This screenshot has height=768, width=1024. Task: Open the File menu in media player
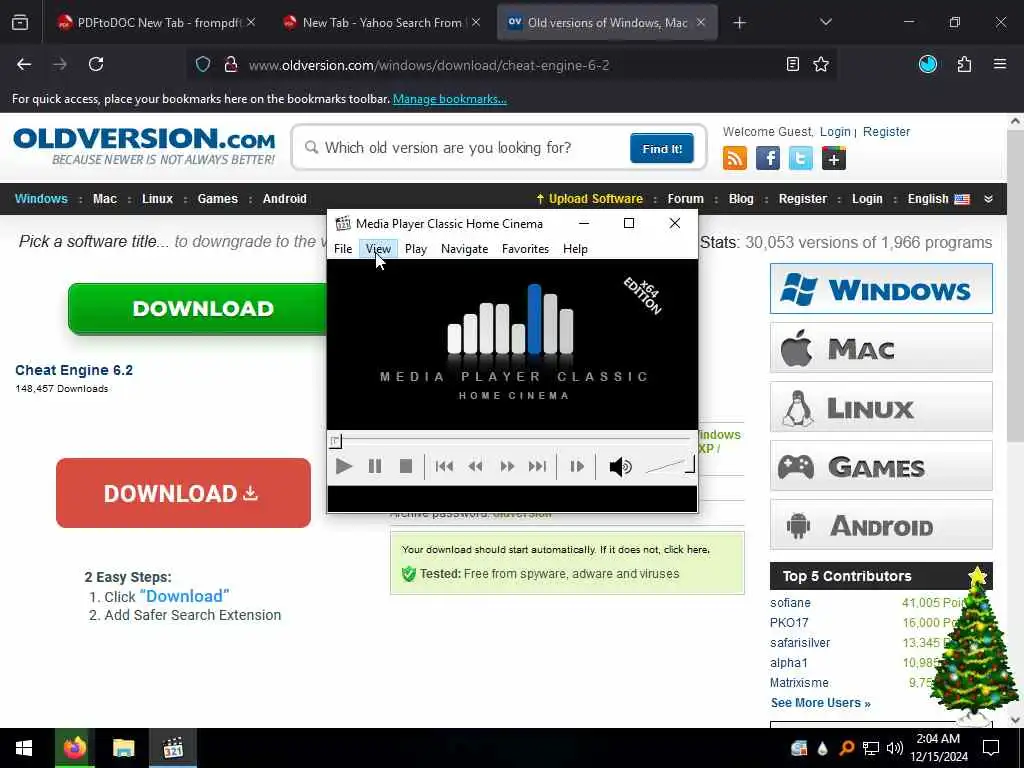(343, 249)
